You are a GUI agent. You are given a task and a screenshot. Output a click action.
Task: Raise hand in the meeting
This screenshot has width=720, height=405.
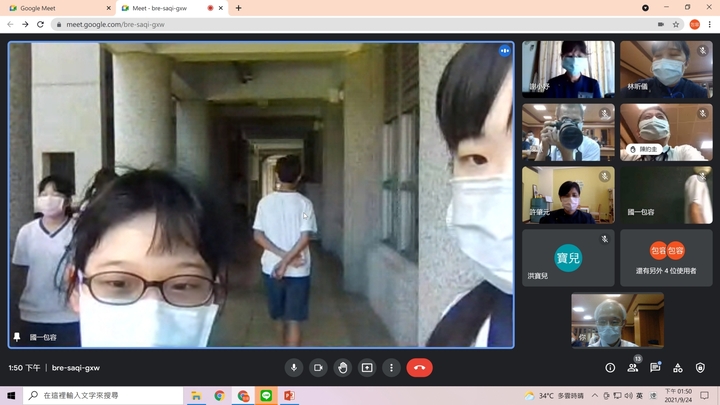[343, 367]
